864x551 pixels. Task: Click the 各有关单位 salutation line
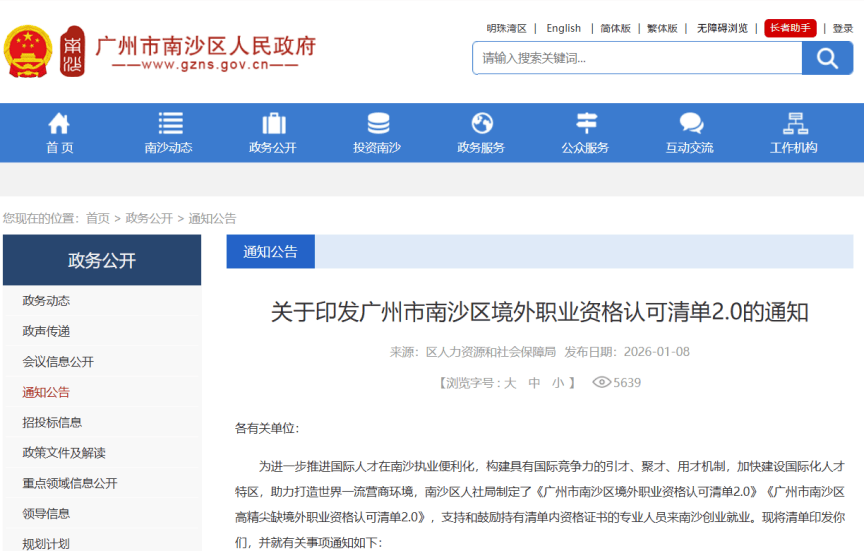(267, 428)
